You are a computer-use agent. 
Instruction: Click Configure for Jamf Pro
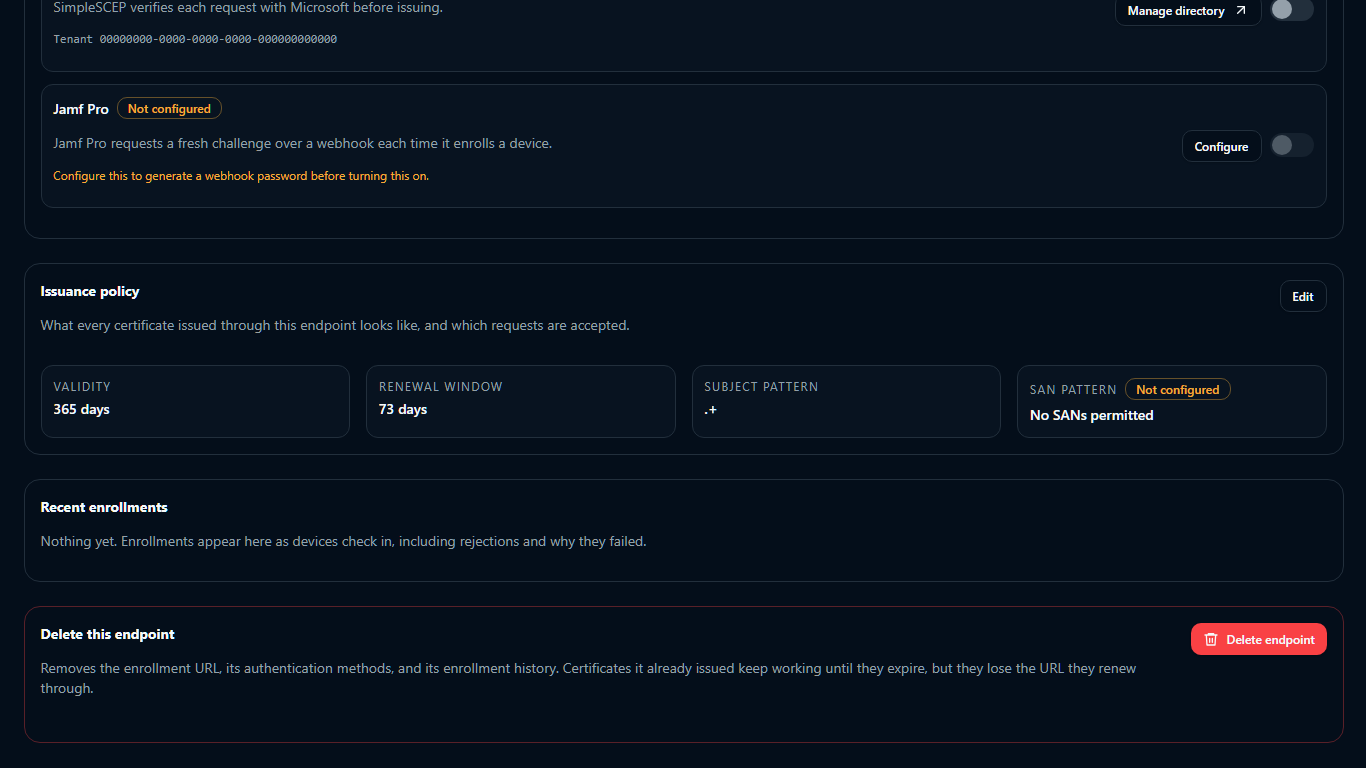pyautogui.click(x=1221, y=146)
